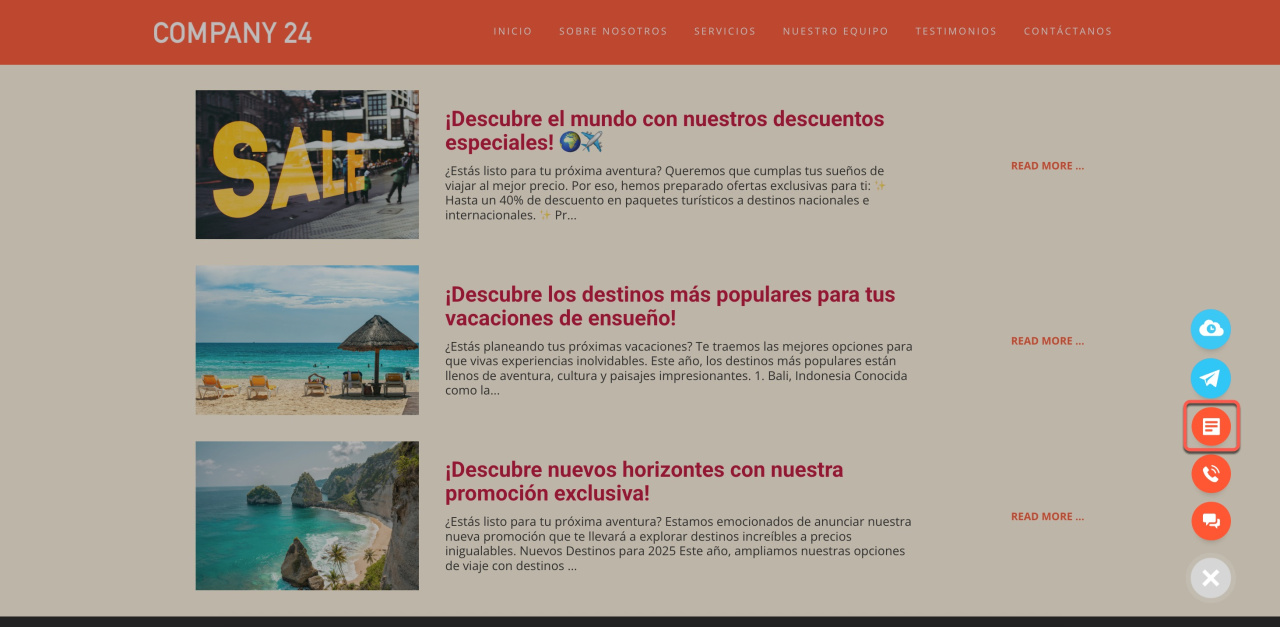Click the beach hut vacation photo

click(x=307, y=339)
